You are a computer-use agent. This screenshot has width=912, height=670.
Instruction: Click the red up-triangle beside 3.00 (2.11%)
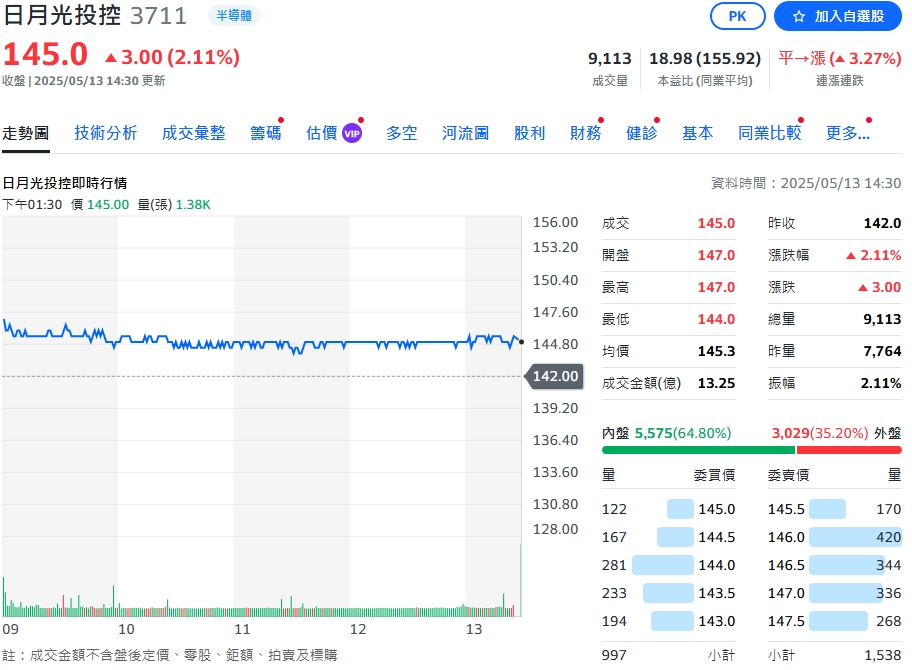110,57
